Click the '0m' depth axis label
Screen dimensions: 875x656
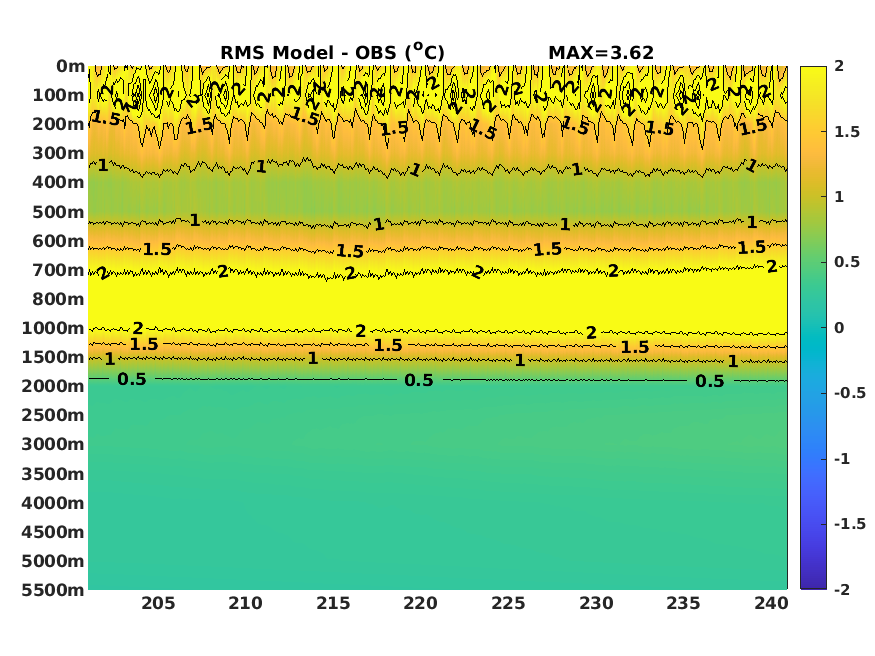70,66
